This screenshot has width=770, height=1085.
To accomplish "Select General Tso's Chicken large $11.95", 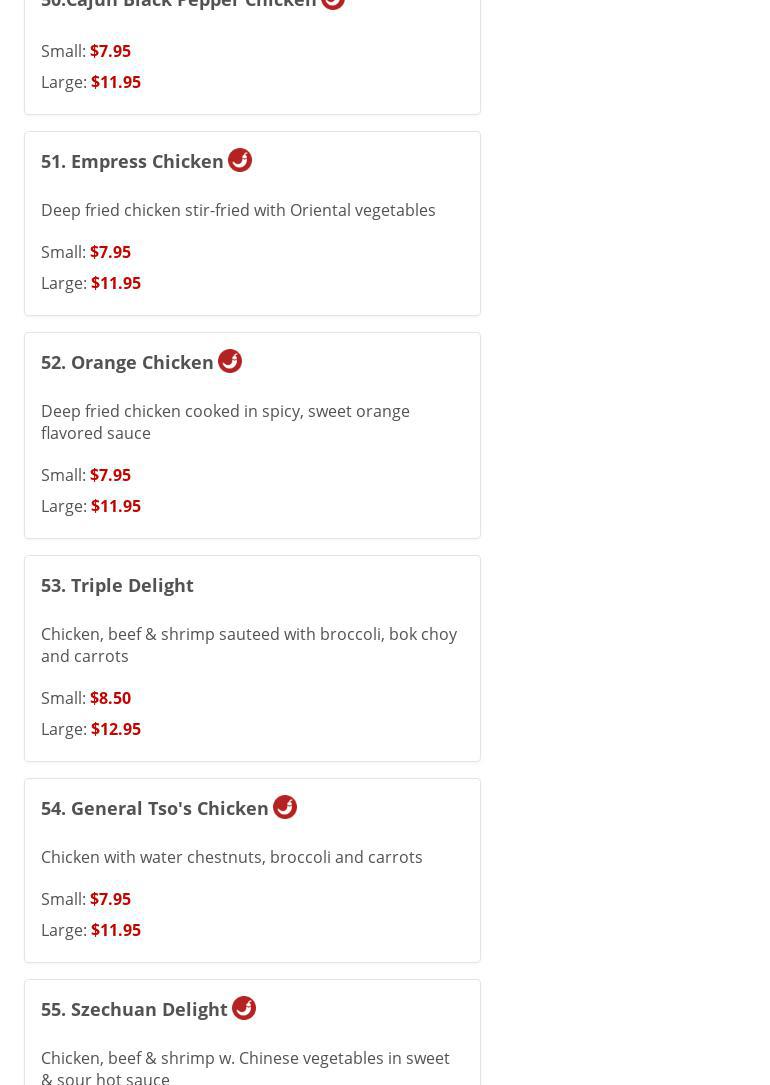I will [x=115, y=930].
